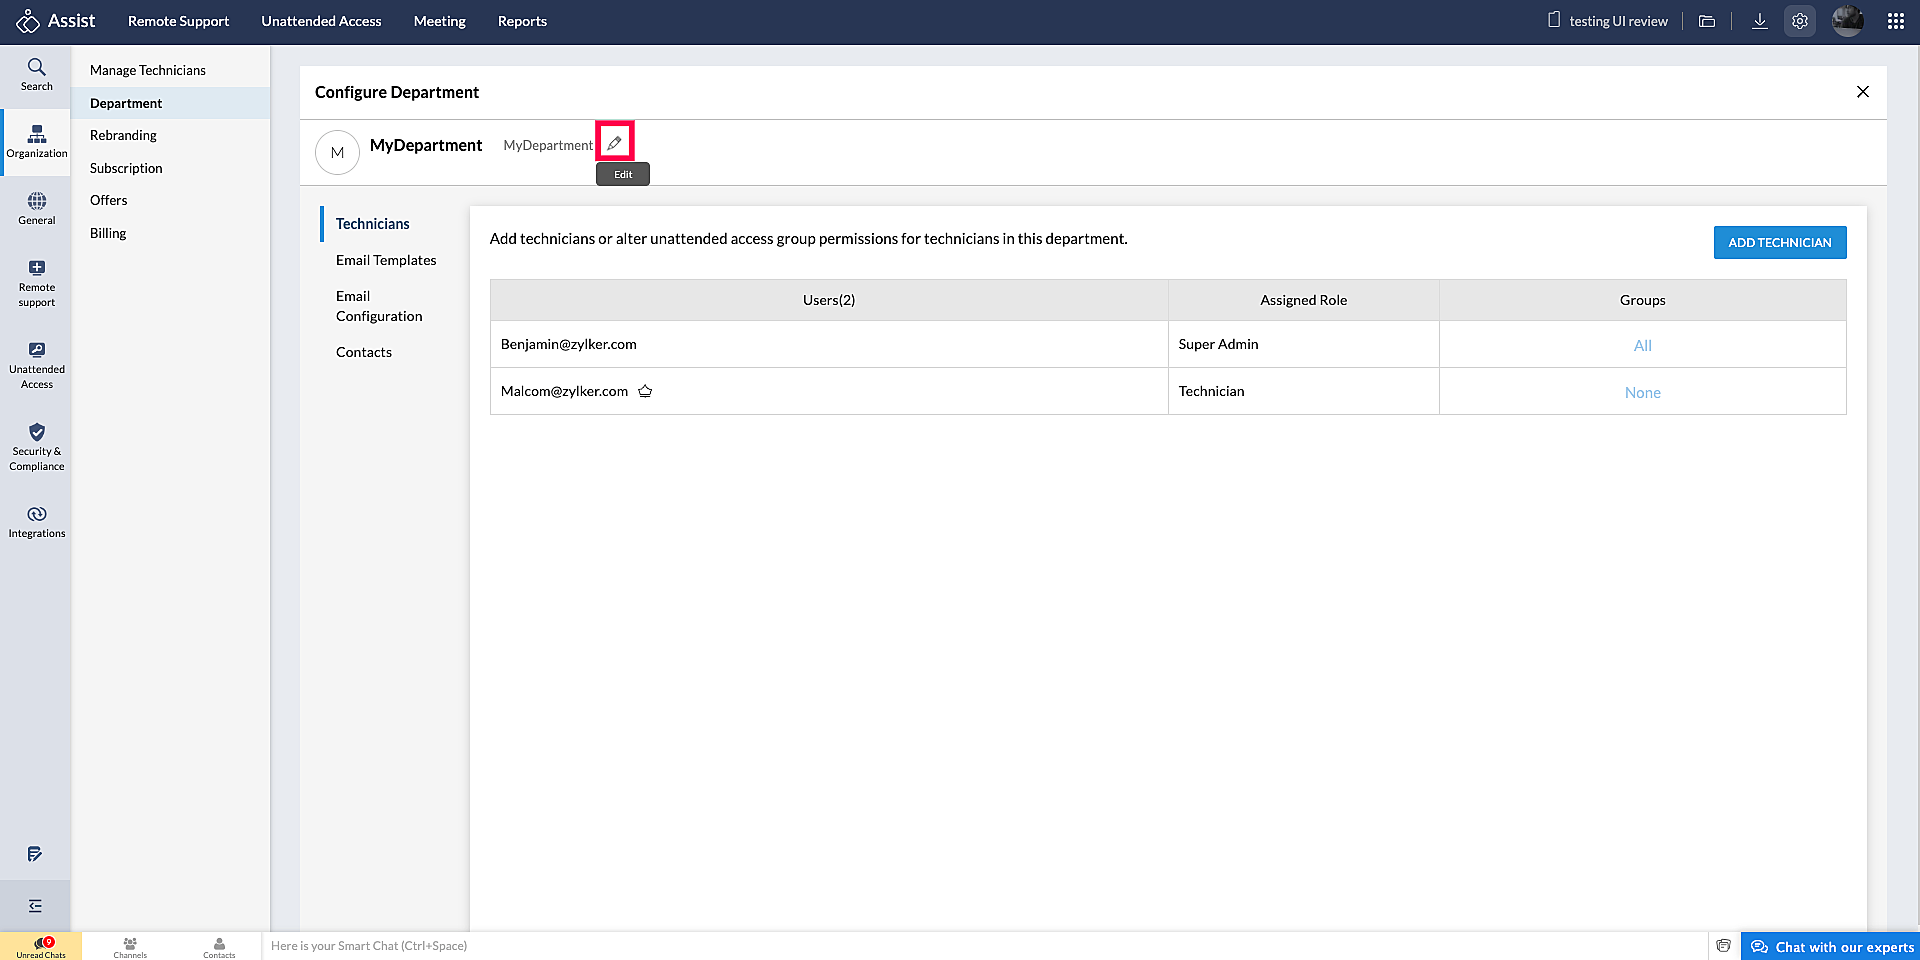Image resolution: width=1920 pixels, height=960 pixels.
Task: Click the bold MyDepartment name heading
Action: click(x=426, y=145)
